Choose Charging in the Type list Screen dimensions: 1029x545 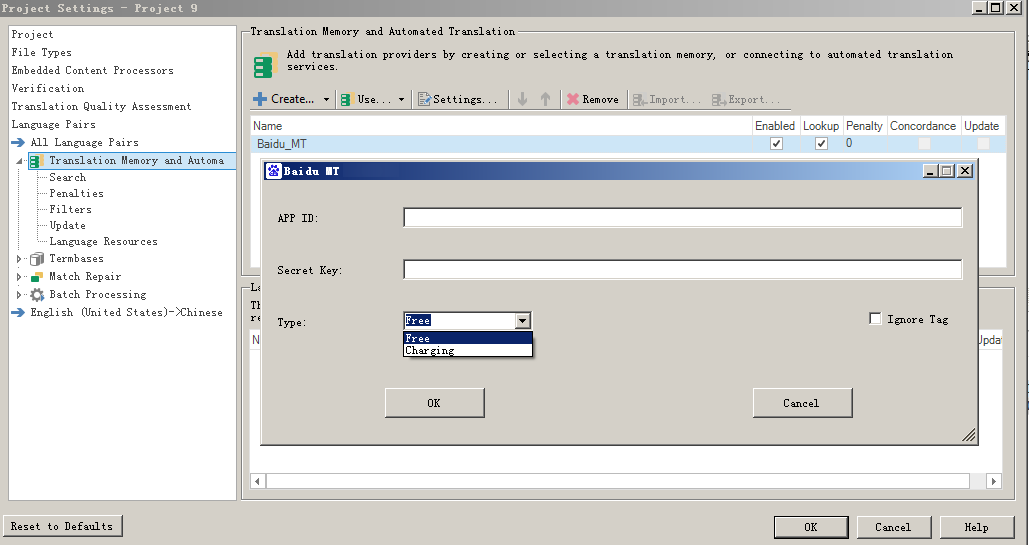pos(467,351)
